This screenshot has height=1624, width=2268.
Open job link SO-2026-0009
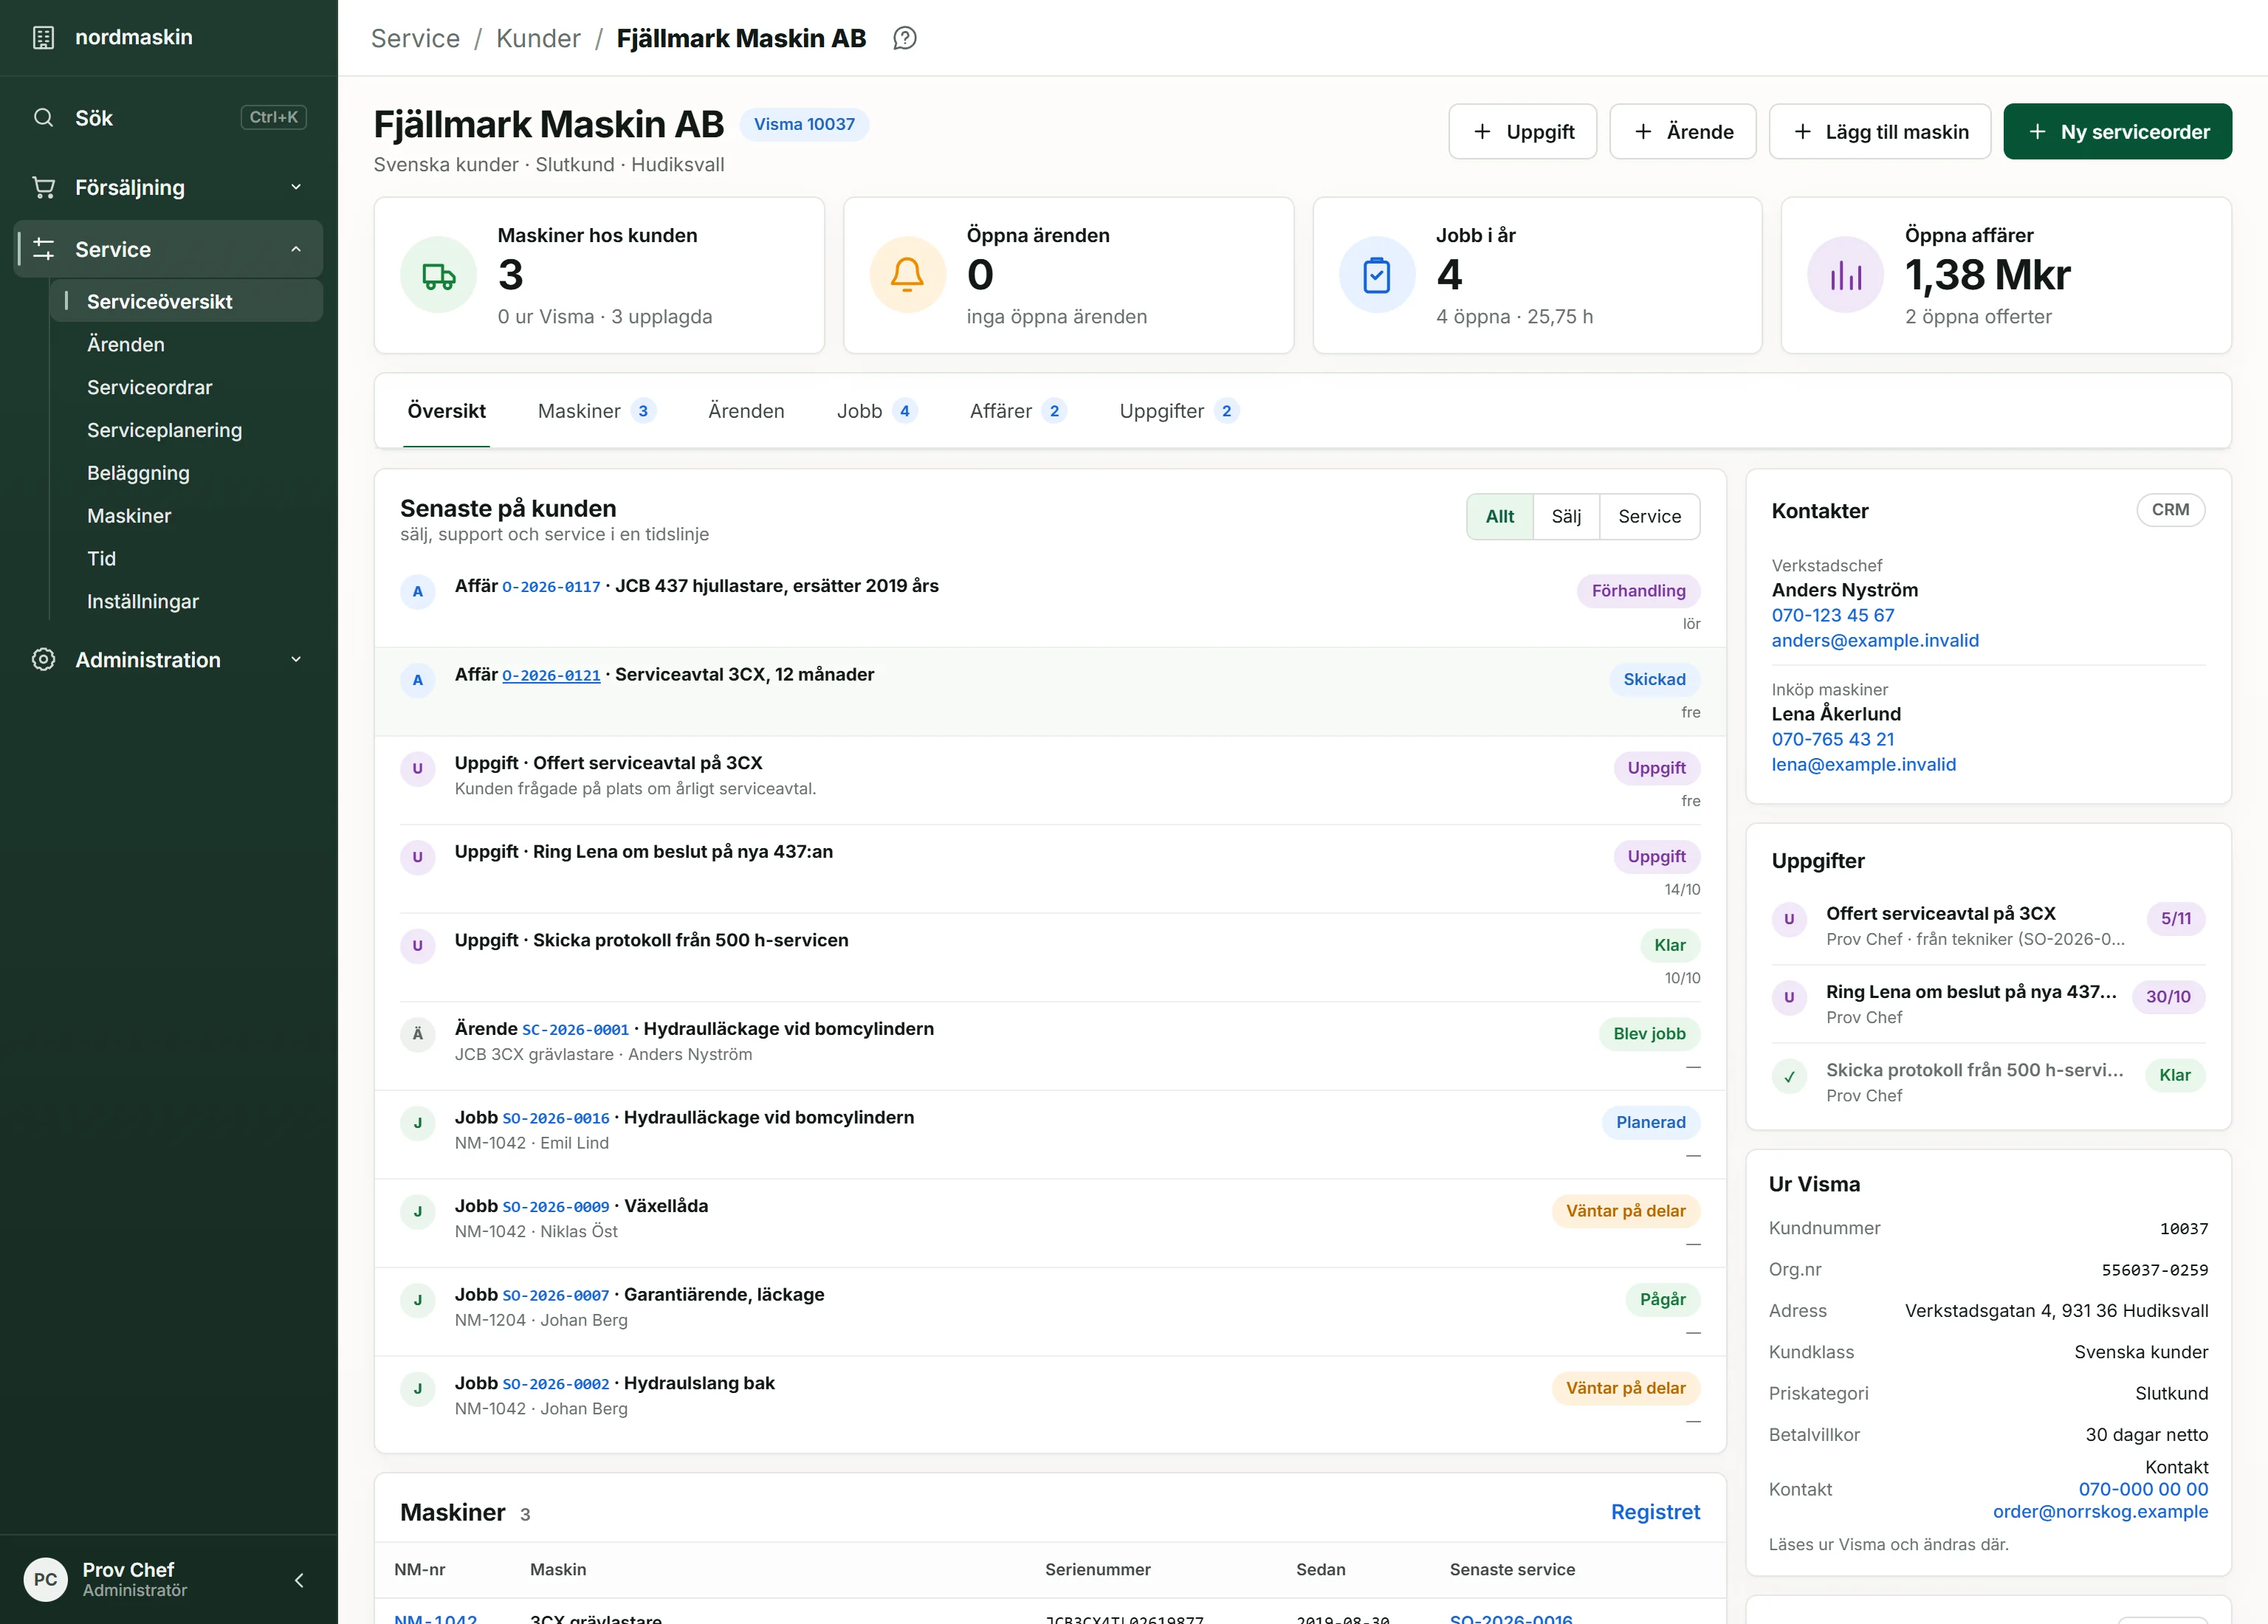coord(555,1208)
